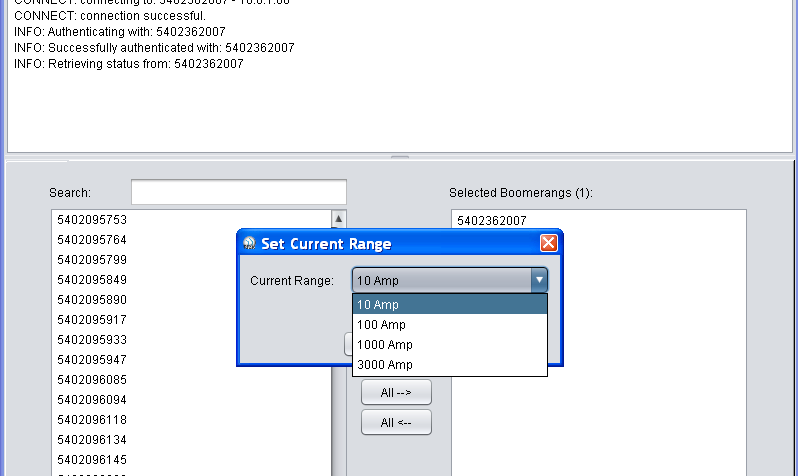798x476 pixels.
Task: Choose the 1000 Amp option
Action: pyautogui.click(x=450, y=345)
